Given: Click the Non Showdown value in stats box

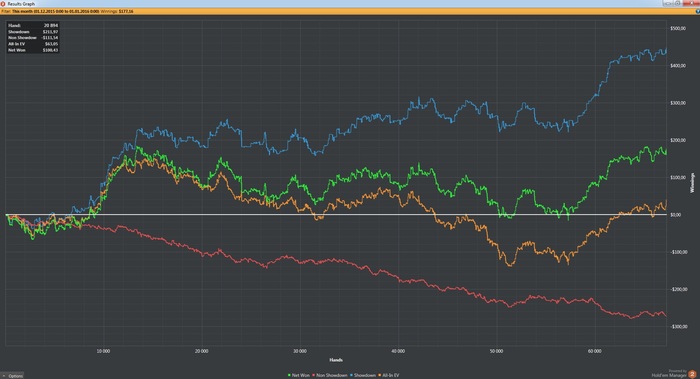Looking at the screenshot, I should pos(50,38).
